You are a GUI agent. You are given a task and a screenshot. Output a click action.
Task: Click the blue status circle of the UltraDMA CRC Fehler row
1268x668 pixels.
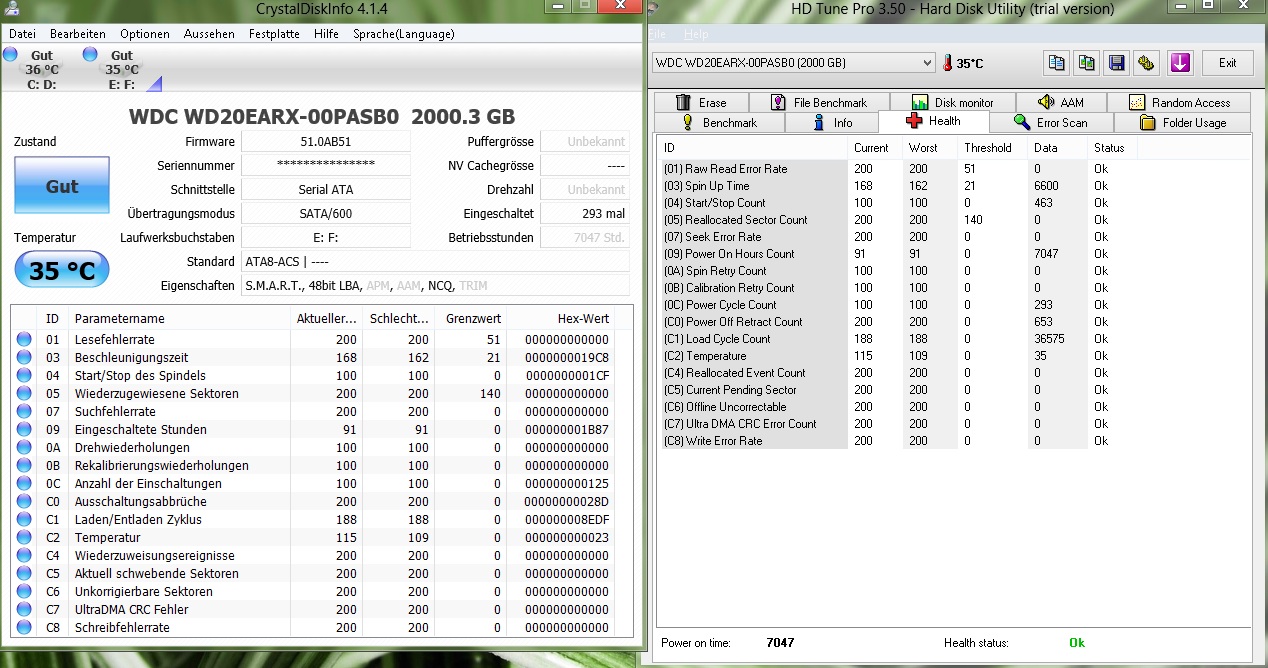click(24, 609)
